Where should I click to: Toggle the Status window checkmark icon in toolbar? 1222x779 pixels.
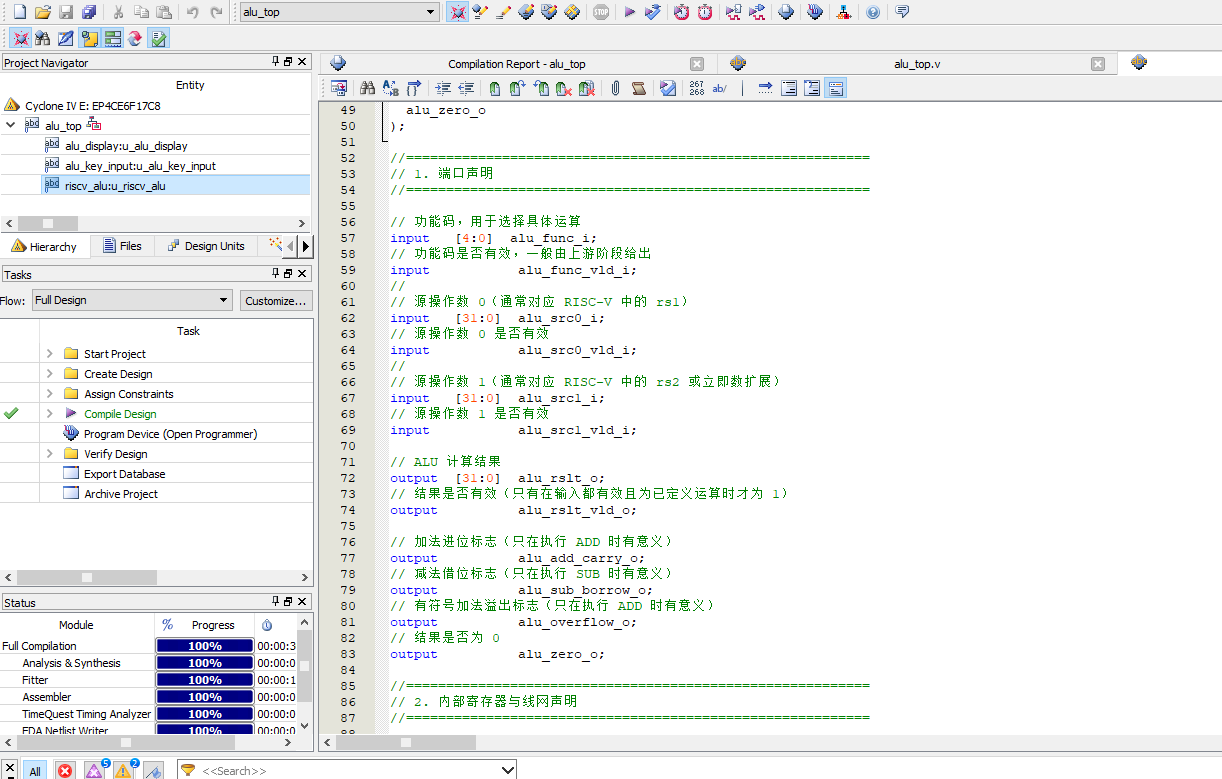tap(158, 38)
